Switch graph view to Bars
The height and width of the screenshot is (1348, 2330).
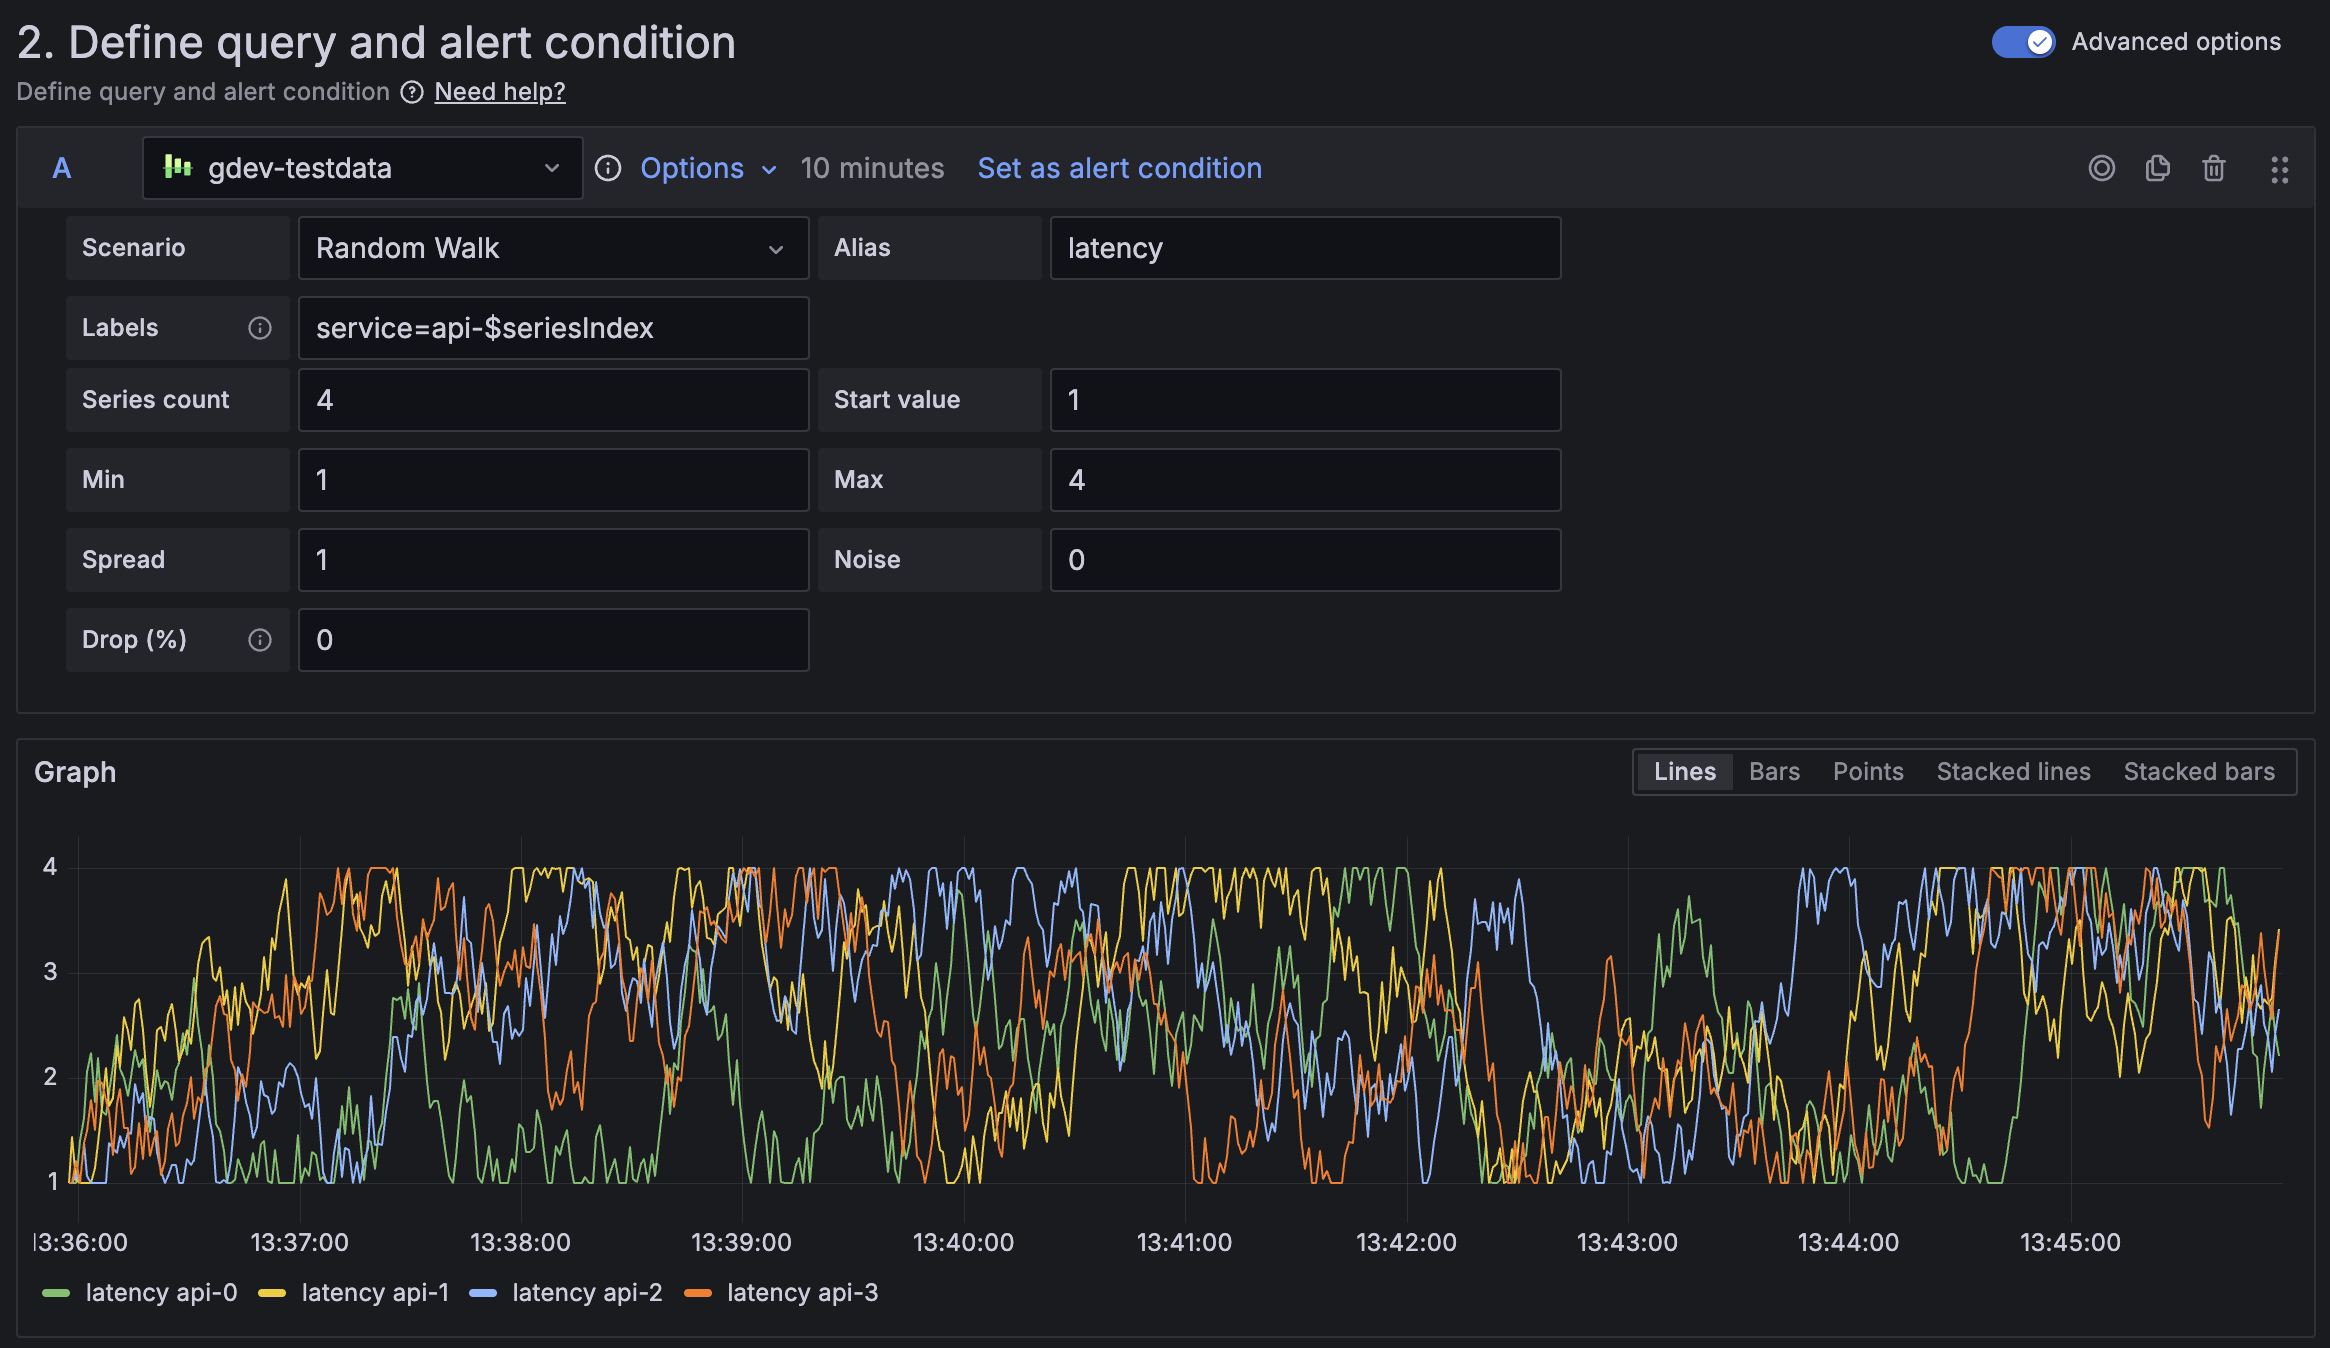[1773, 771]
